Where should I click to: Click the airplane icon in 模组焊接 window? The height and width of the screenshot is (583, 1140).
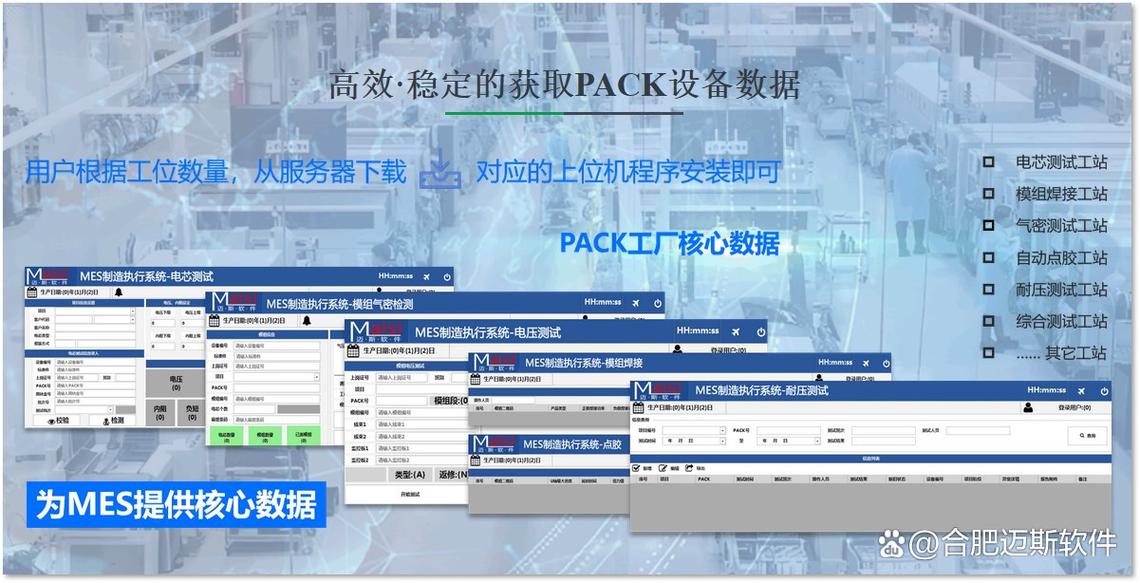(x=865, y=363)
